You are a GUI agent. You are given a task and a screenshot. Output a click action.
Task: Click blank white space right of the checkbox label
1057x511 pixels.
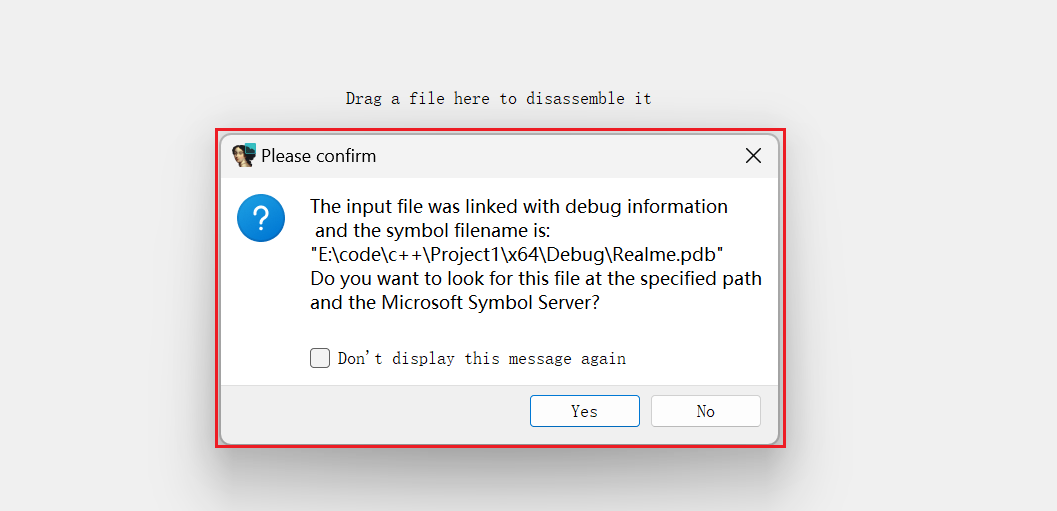pyautogui.click(x=701, y=358)
